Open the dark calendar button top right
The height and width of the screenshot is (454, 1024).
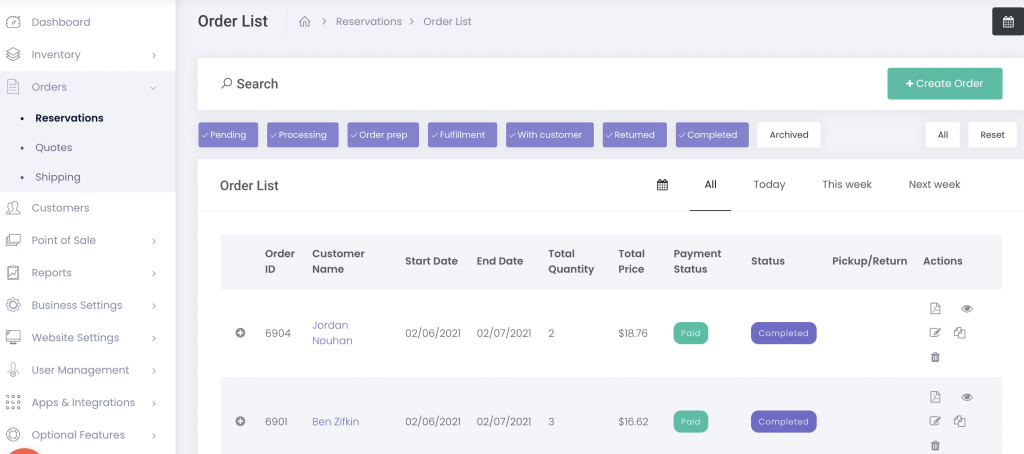click(1007, 22)
